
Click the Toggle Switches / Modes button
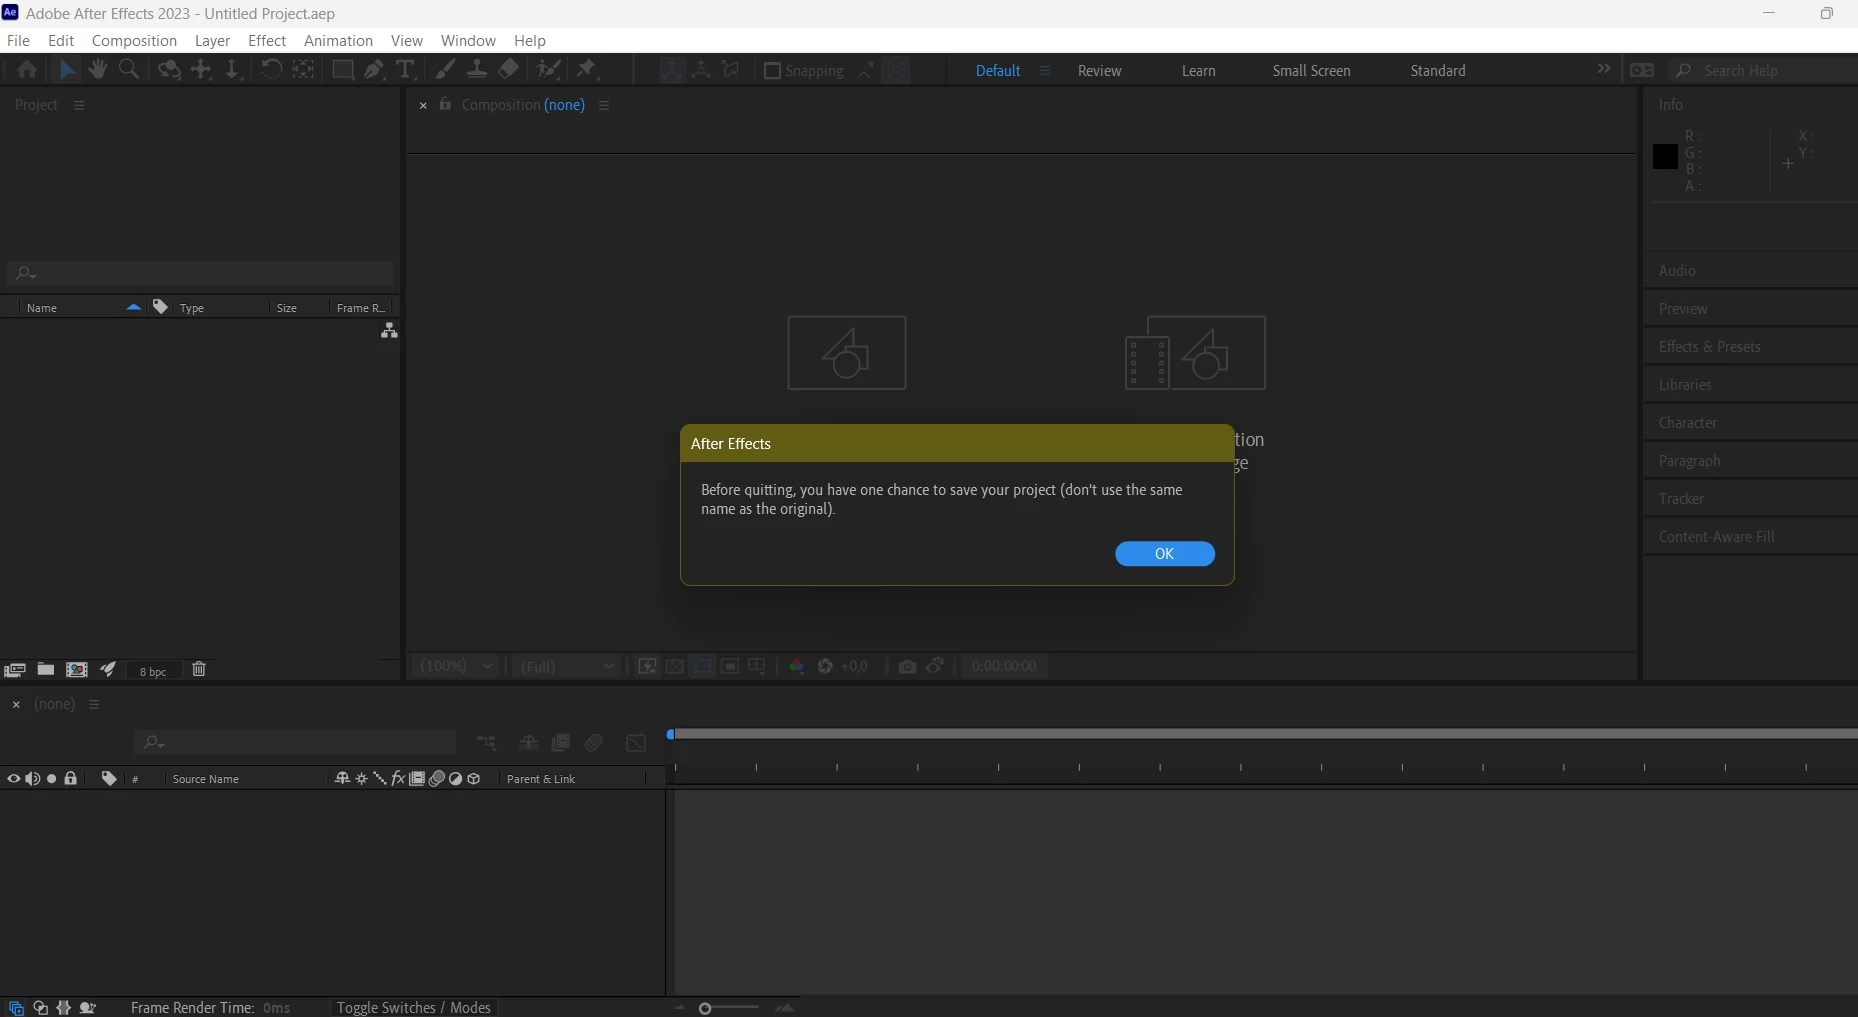tap(413, 1007)
